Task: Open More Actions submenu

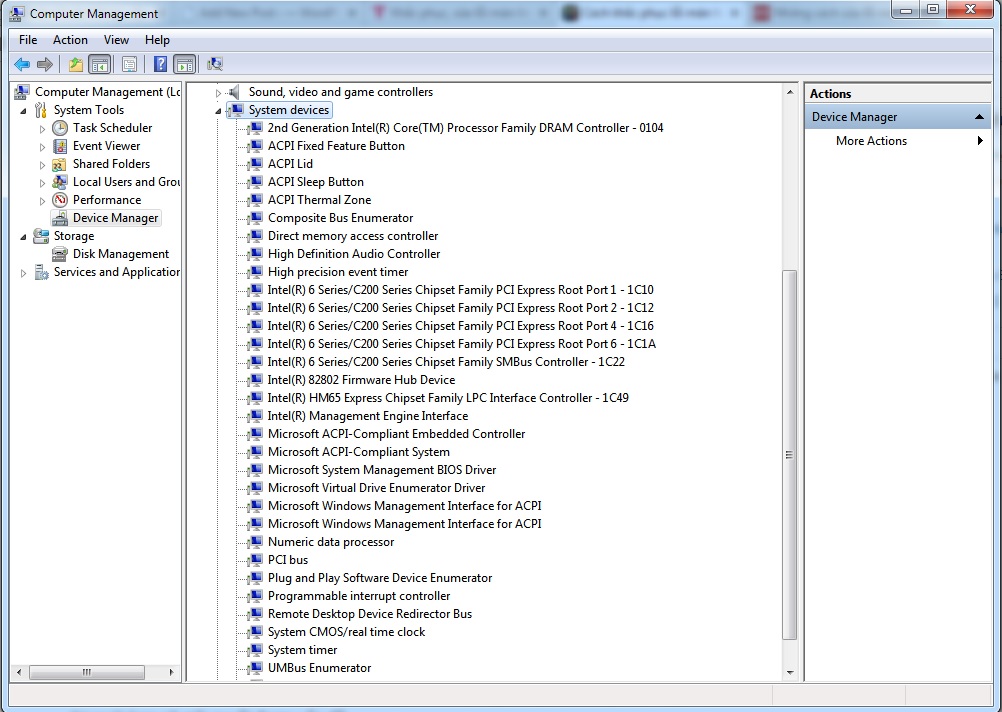Action: click(871, 141)
